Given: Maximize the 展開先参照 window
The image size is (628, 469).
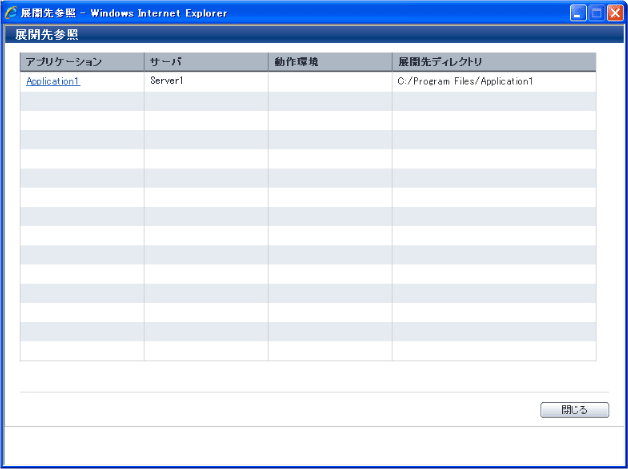Looking at the screenshot, I should 597,13.
